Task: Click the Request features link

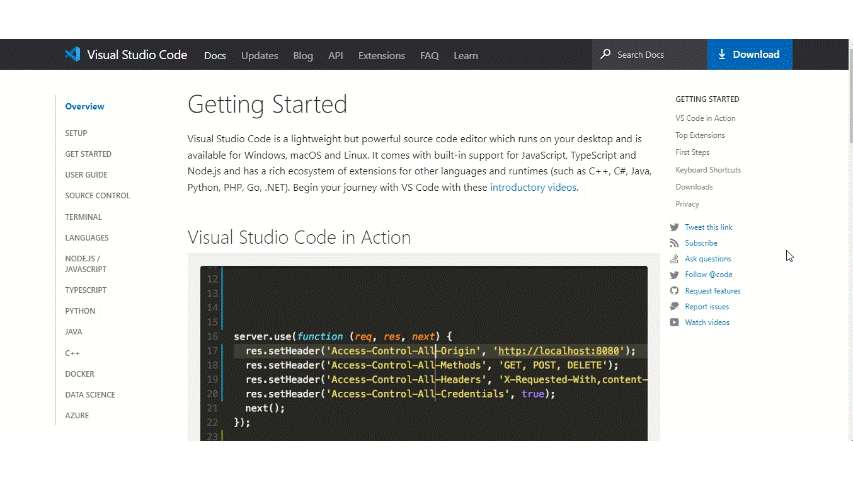Action: coord(713,291)
